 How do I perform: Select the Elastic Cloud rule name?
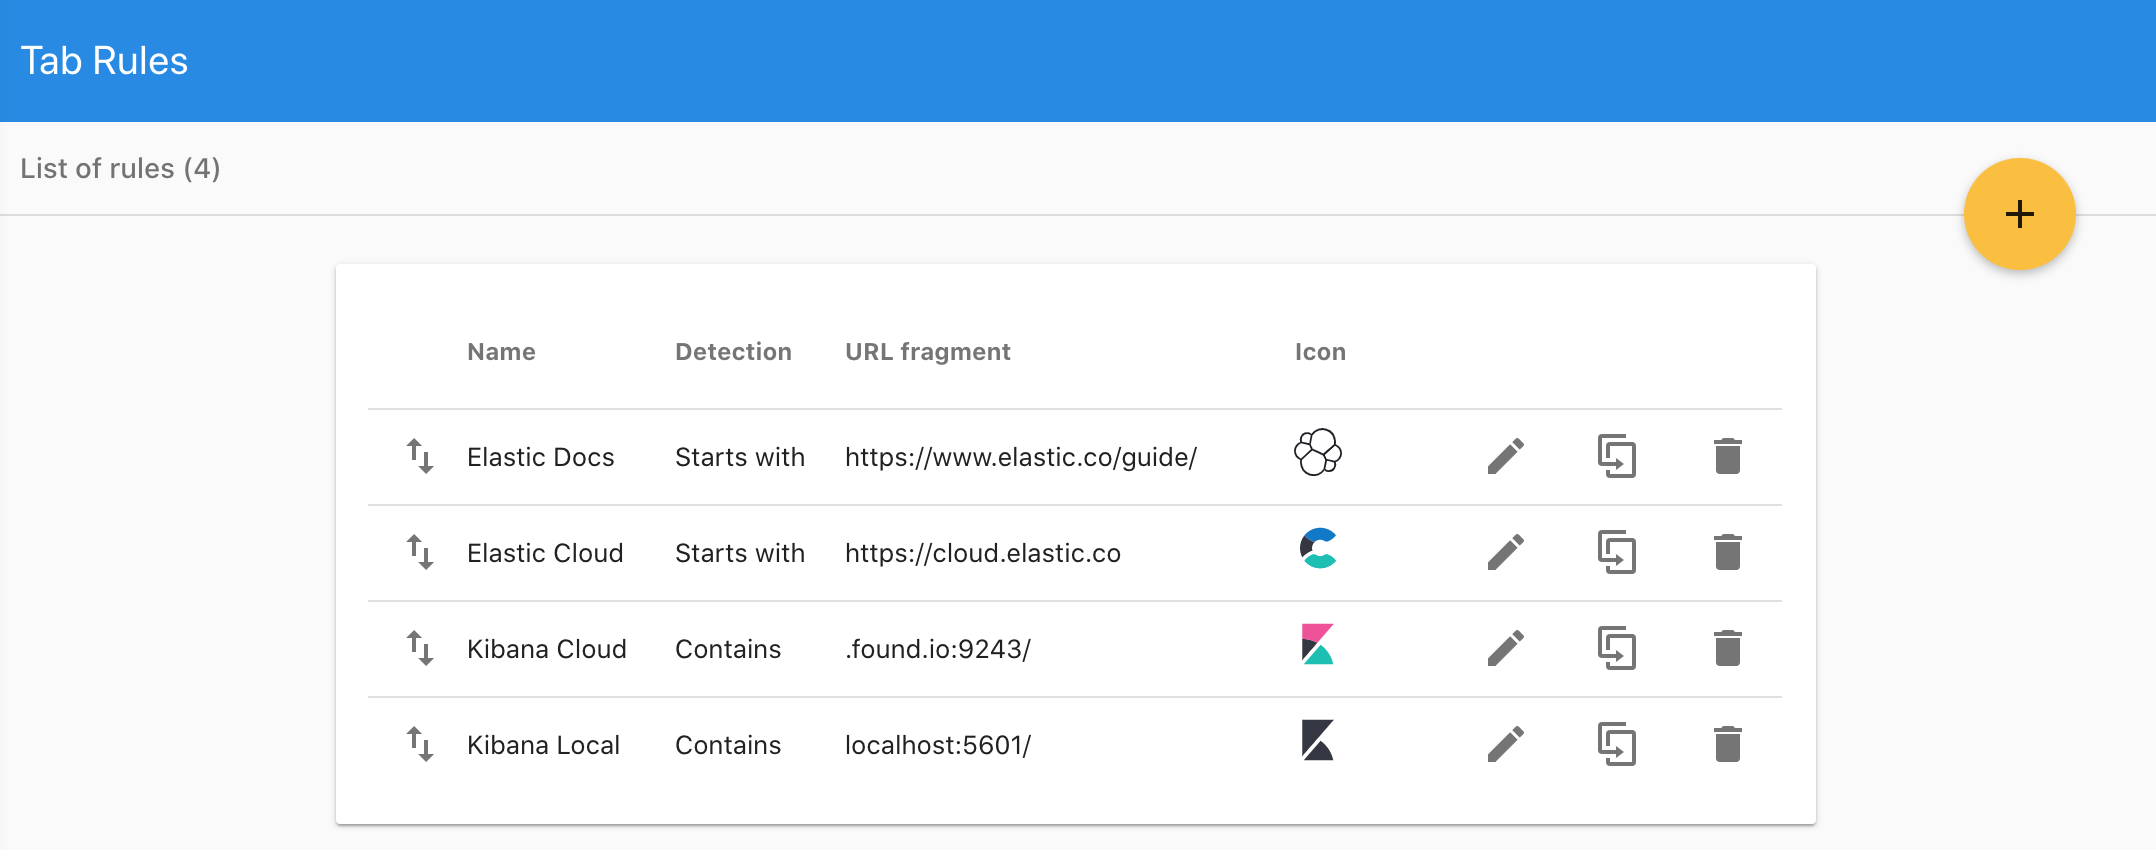pyautogui.click(x=545, y=553)
